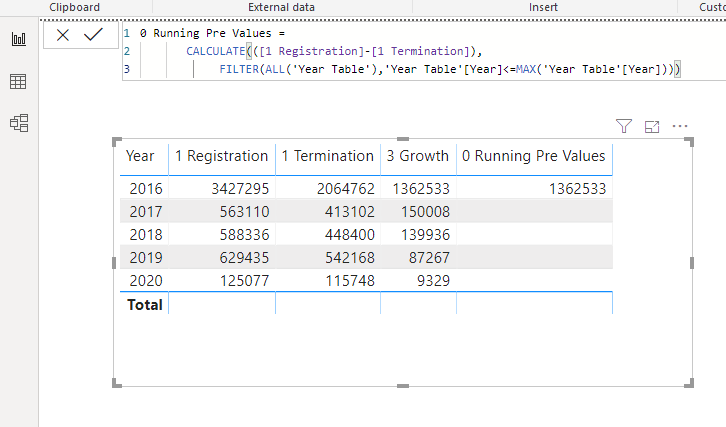Select the 2018 year cell
The width and height of the screenshot is (726, 427).
click(146, 235)
